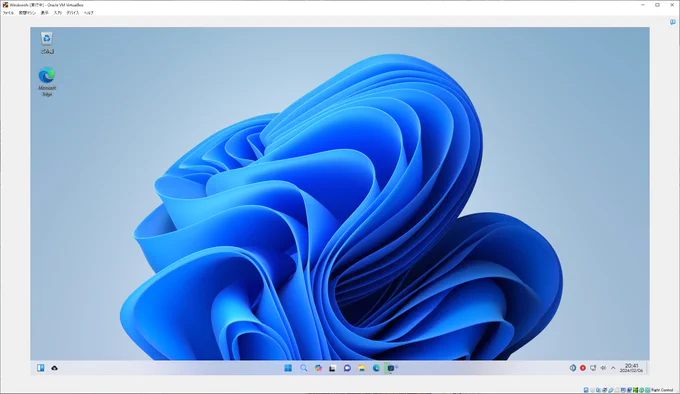Click the display indicator in VirtualBox status bar
Viewport: 680px width, 394px height.
[623, 390]
